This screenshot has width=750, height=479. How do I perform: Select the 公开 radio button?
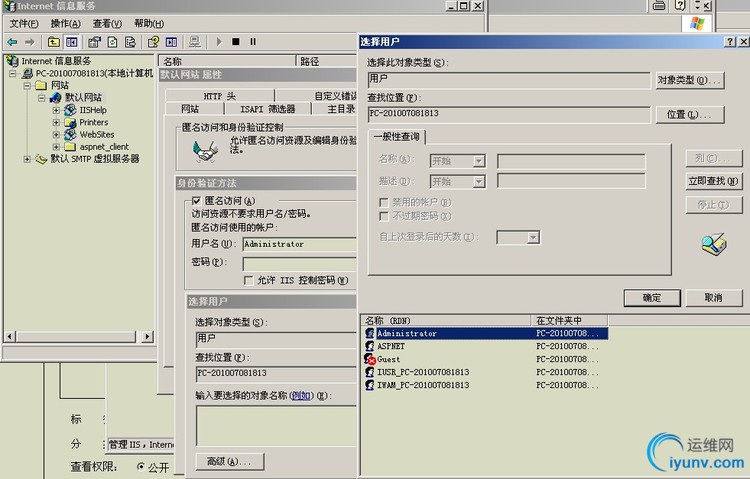(x=141, y=466)
